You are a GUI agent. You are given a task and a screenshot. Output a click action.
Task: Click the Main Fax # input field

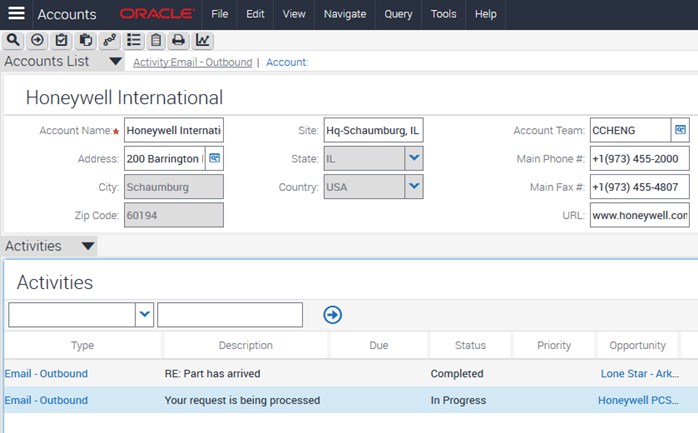click(640, 186)
